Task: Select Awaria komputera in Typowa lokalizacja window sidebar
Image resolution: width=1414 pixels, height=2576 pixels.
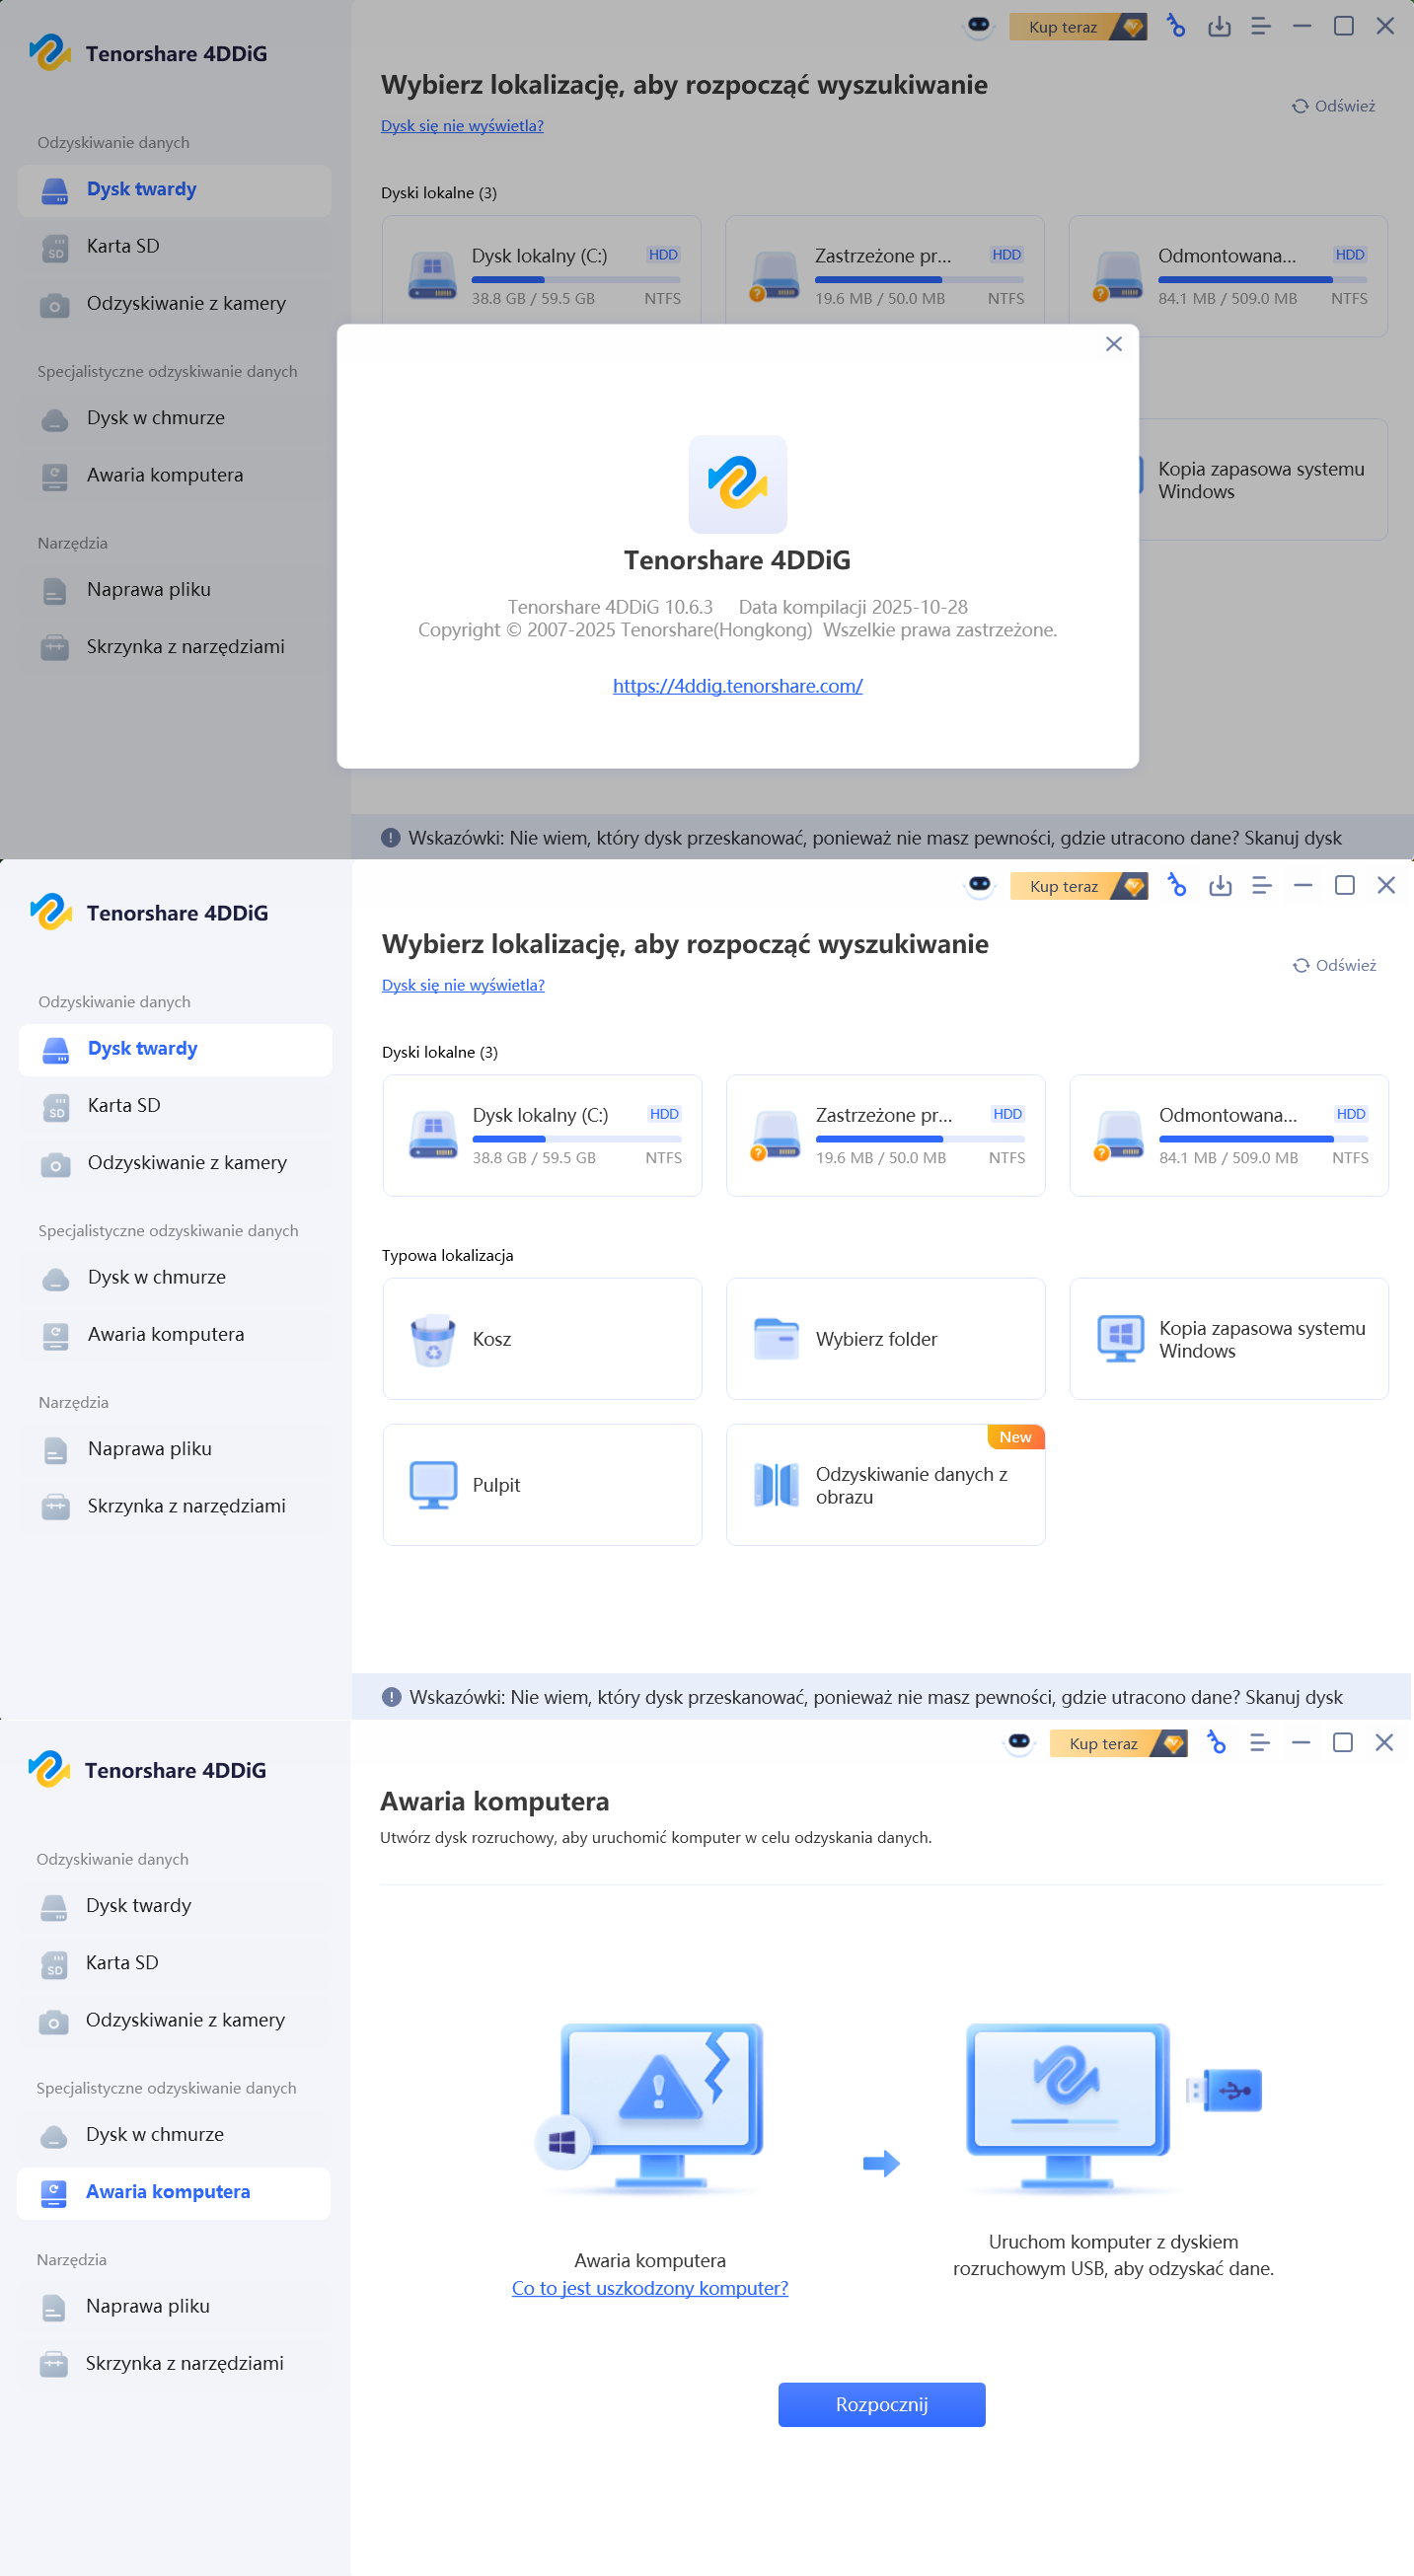Action: pyautogui.click(x=175, y=1334)
